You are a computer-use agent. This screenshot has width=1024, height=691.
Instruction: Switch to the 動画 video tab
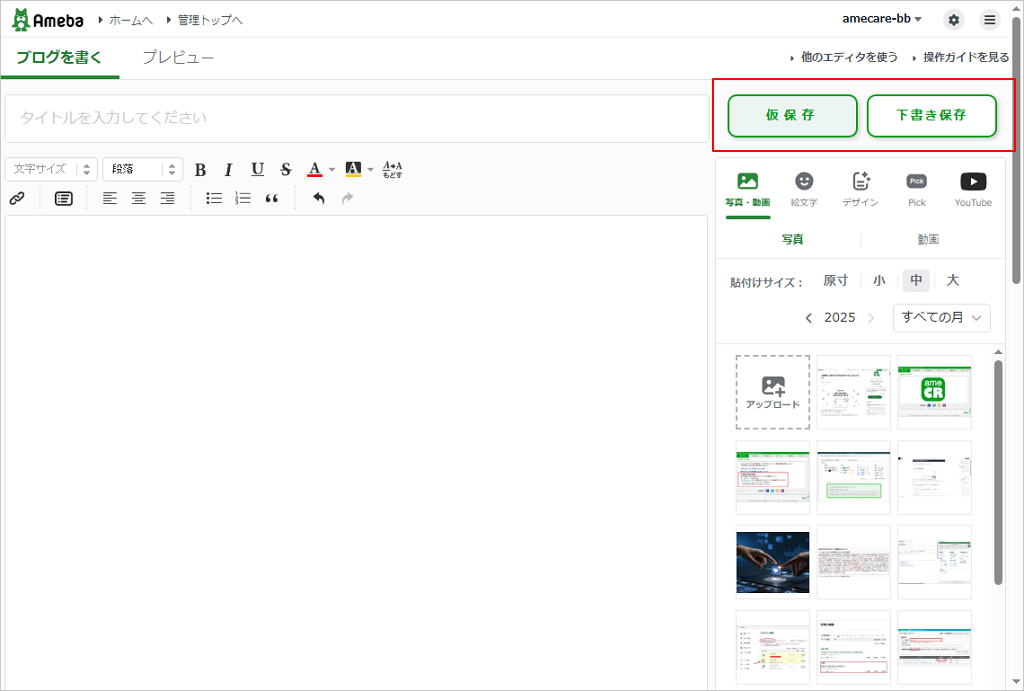928,240
